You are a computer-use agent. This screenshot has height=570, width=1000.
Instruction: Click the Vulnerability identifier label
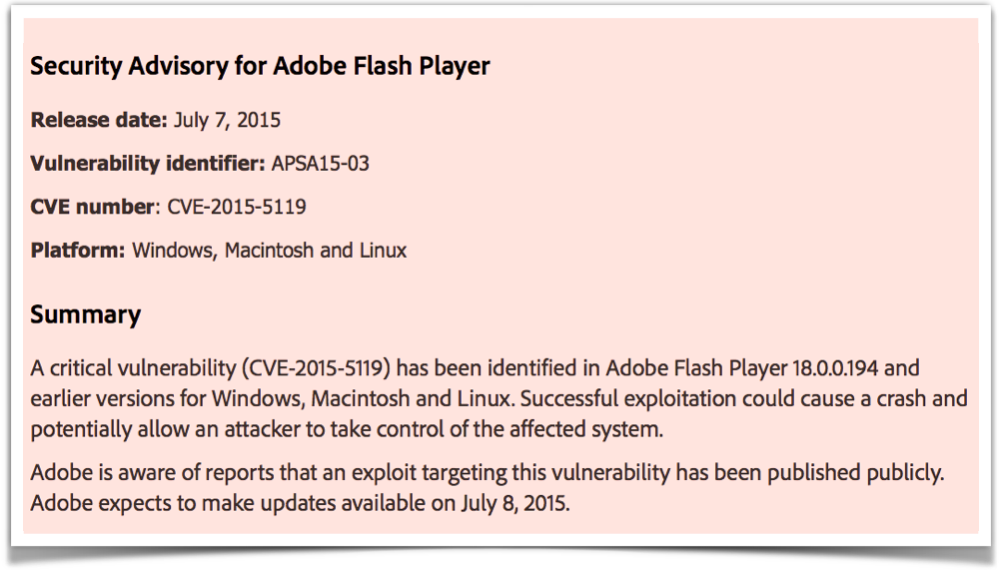point(148,164)
